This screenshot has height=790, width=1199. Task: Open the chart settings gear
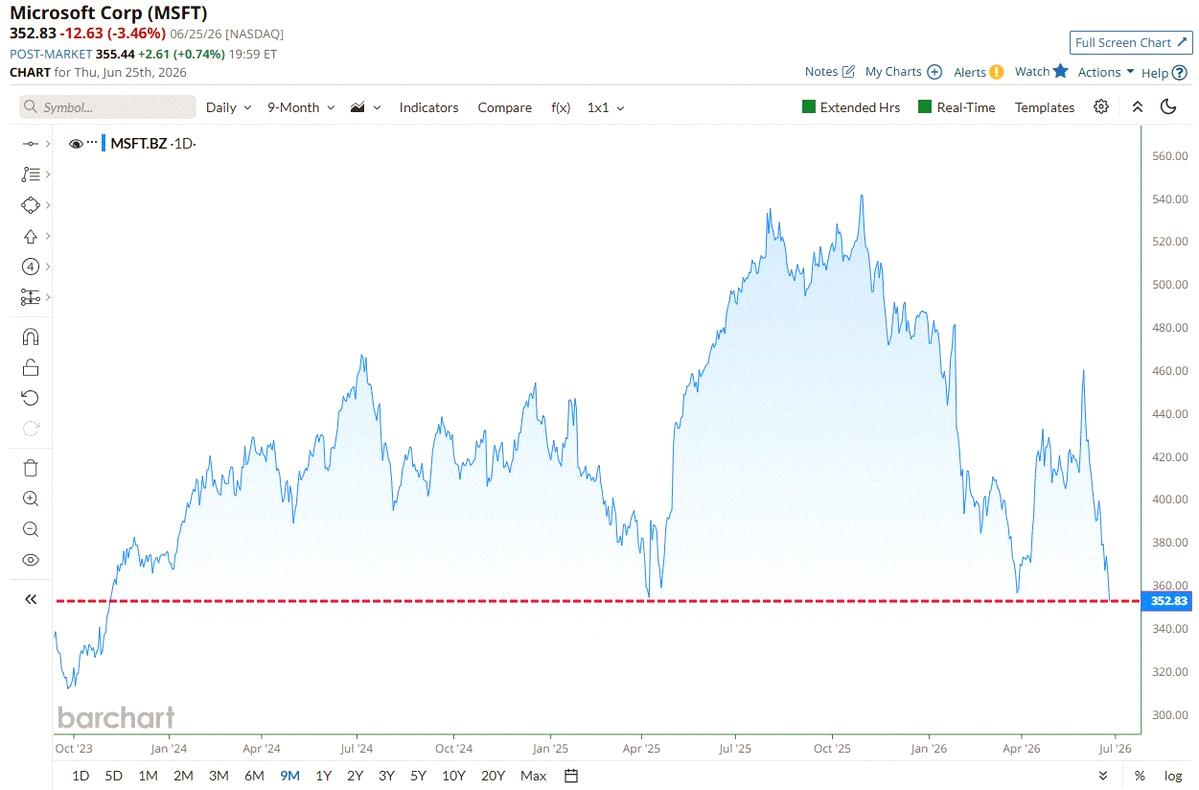1101,107
